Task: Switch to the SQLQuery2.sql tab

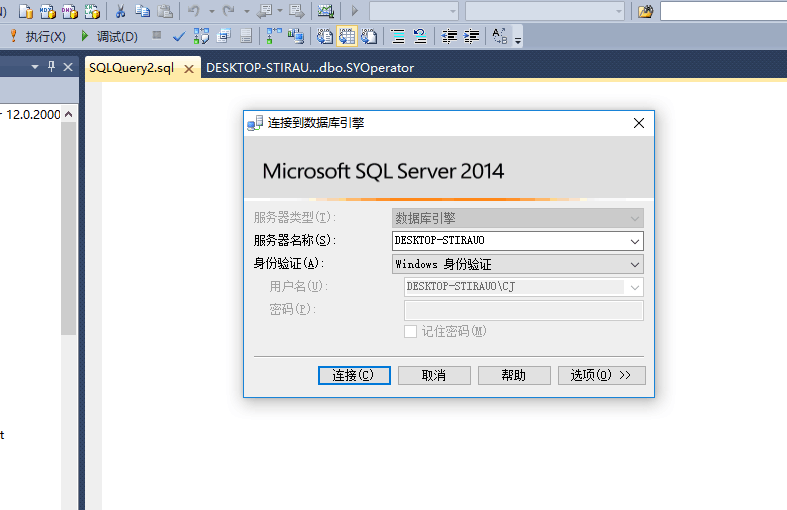Action: 132,68
